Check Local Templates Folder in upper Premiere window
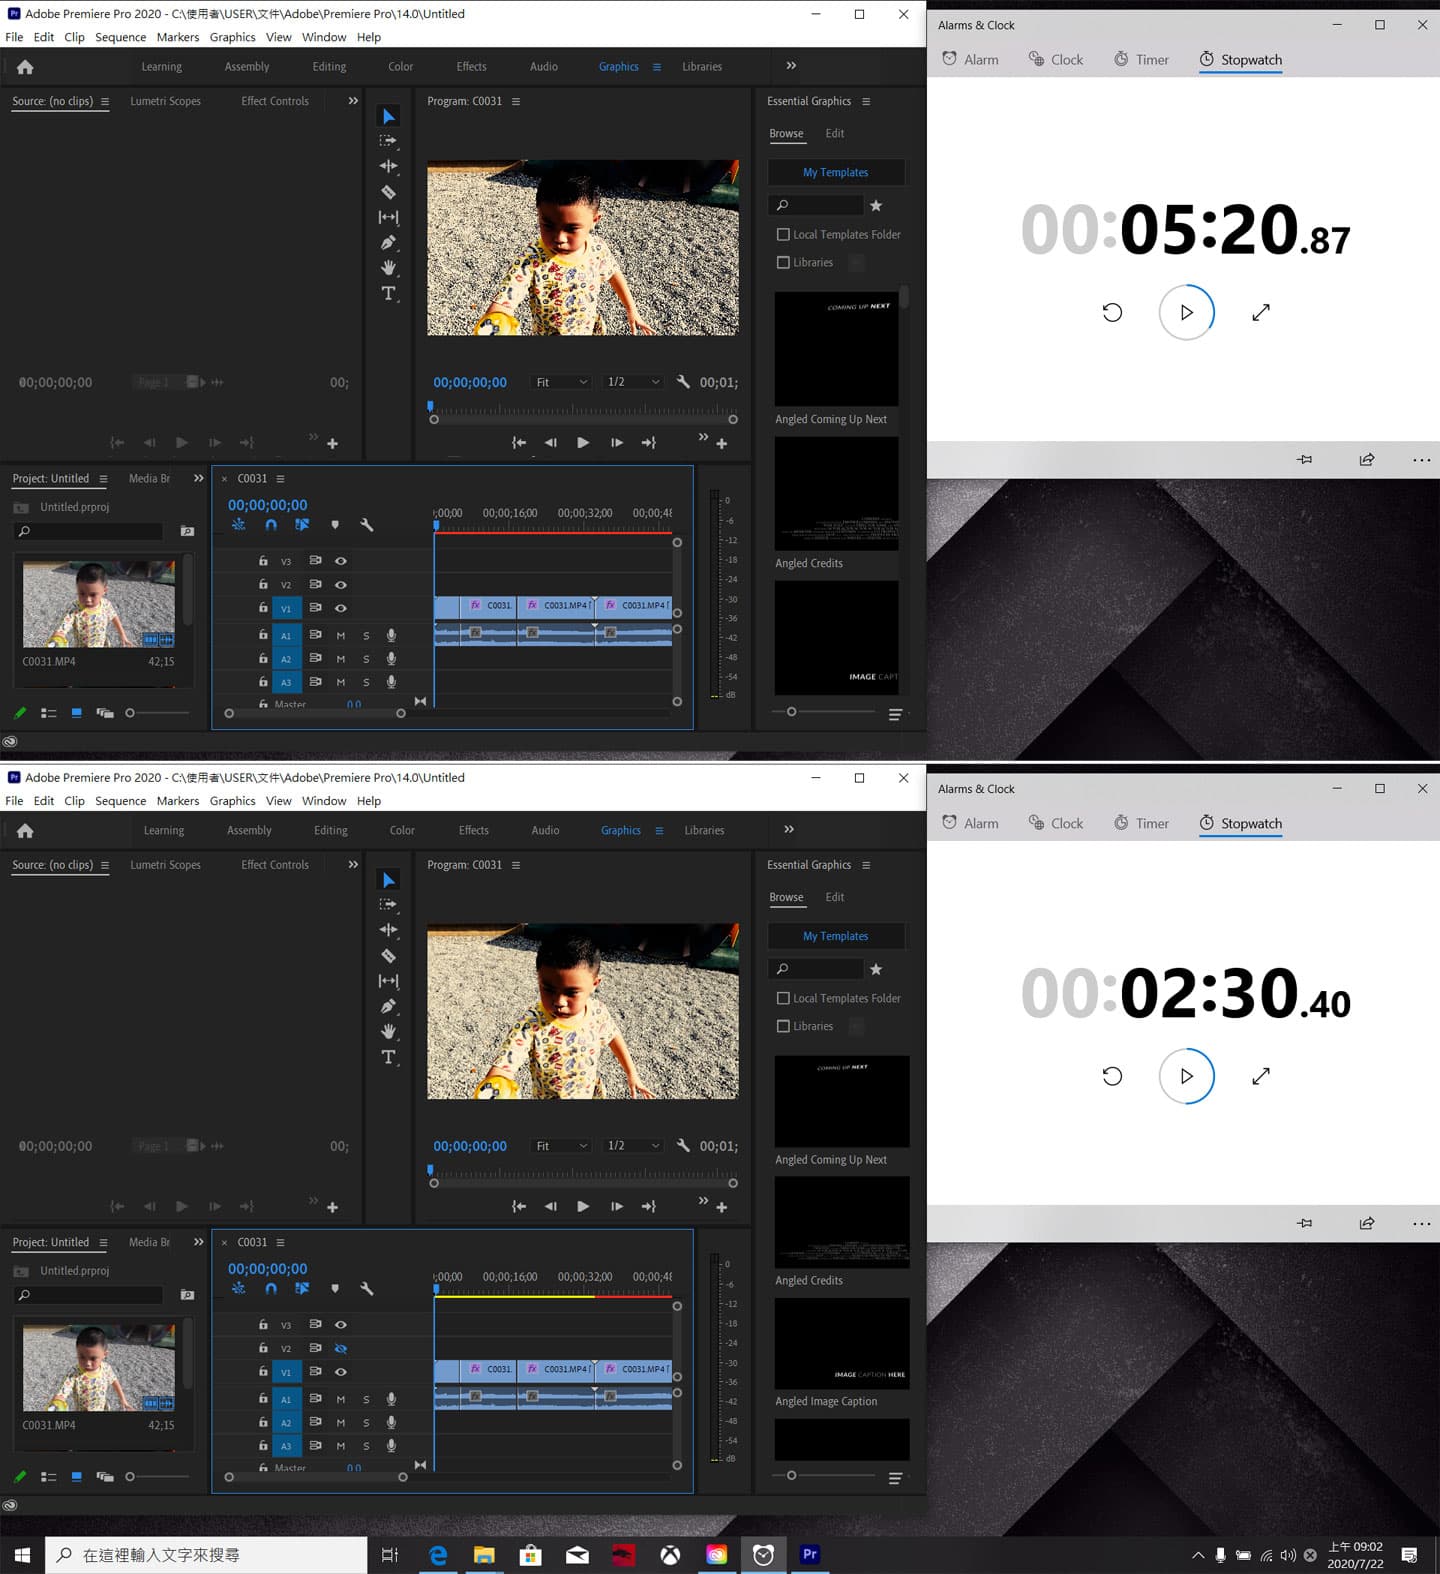This screenshot has width=1440, height=1574. [x=783, y=234]
